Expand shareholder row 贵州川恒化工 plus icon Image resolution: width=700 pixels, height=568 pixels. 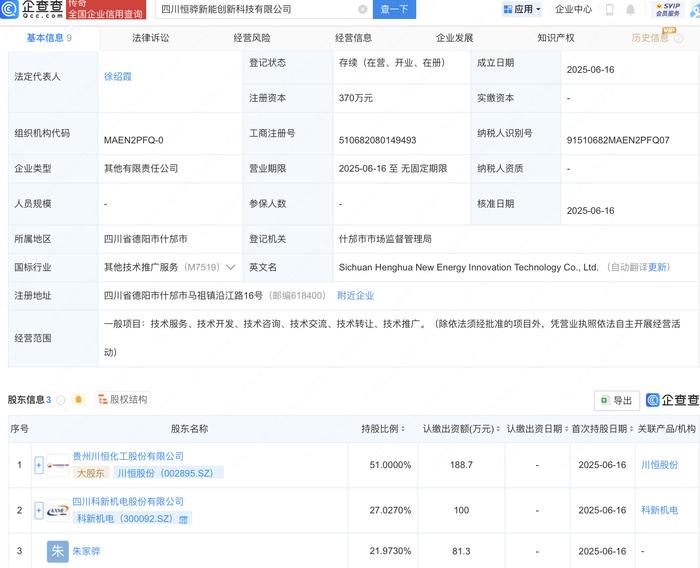pyautogui.click(x=39, y=465)
